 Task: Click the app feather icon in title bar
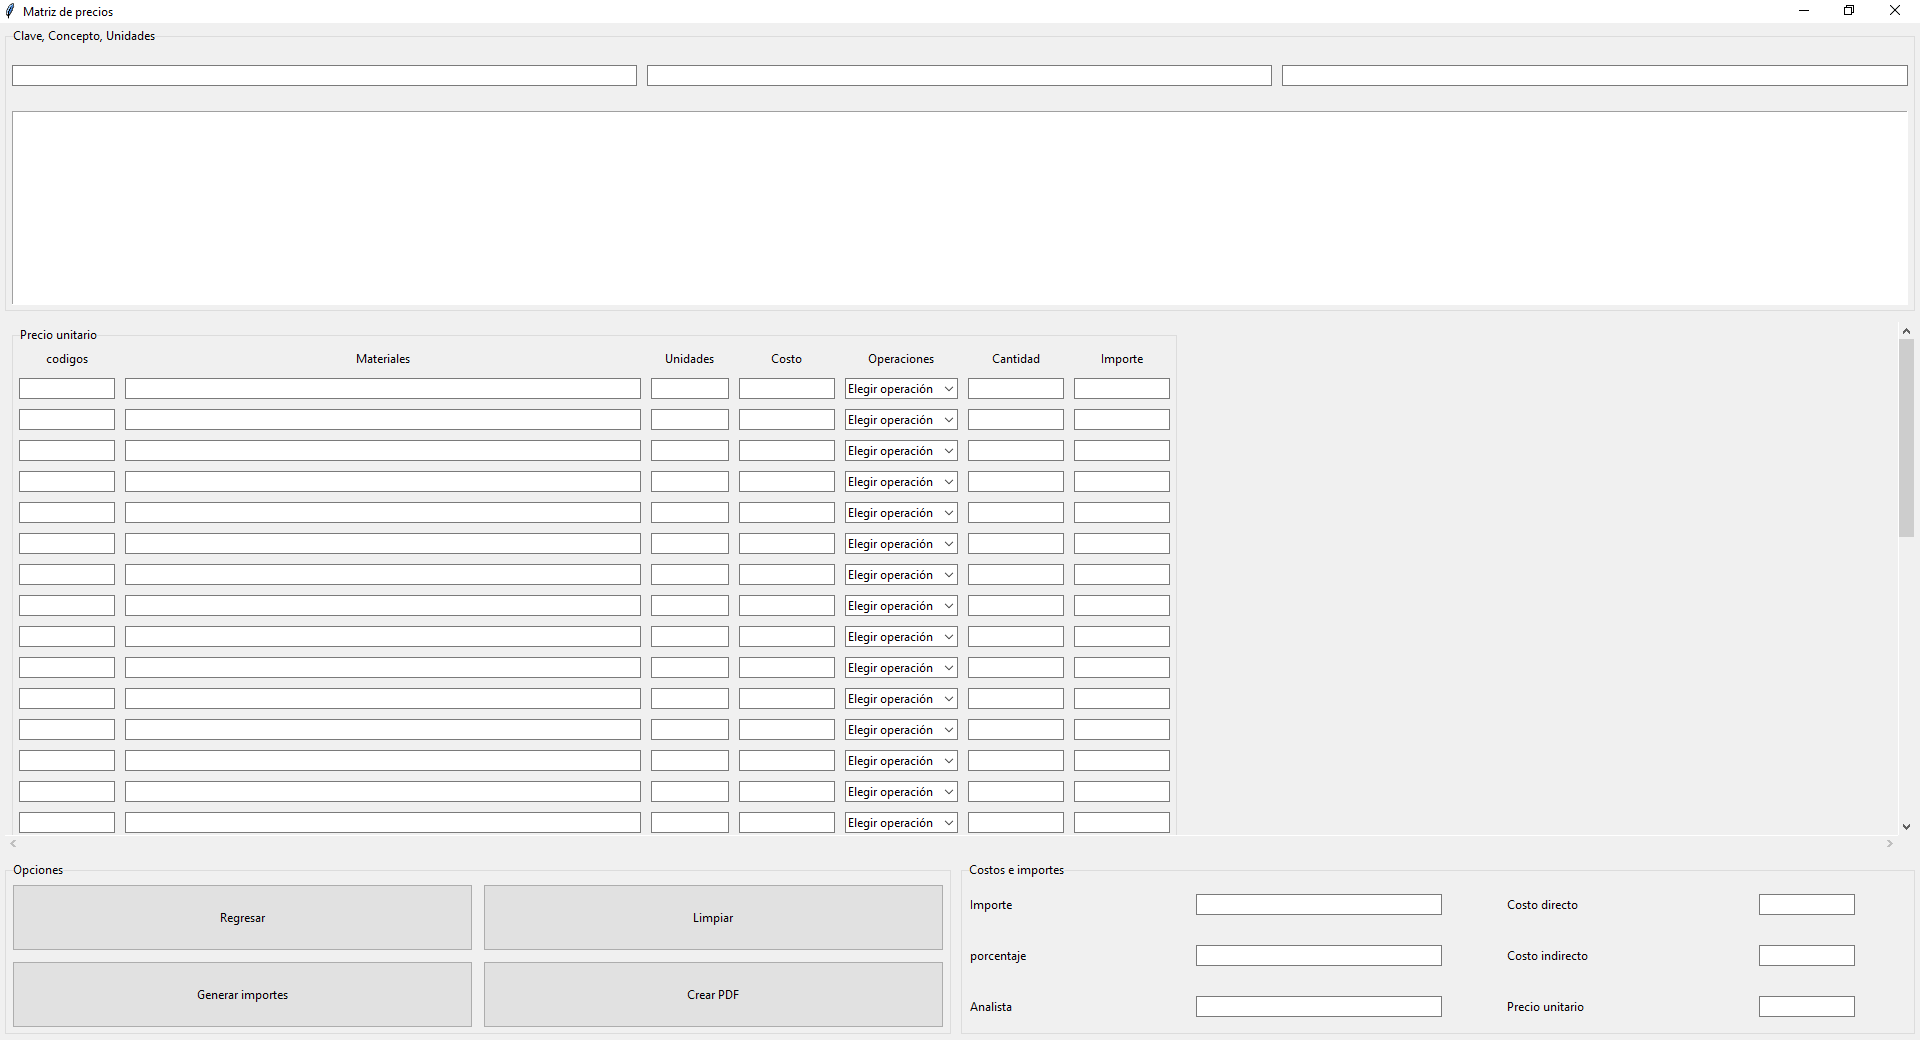coord(10,11)
